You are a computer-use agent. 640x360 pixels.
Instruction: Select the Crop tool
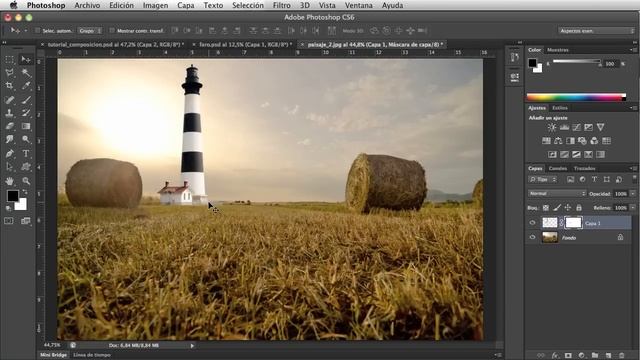point(9,86)
